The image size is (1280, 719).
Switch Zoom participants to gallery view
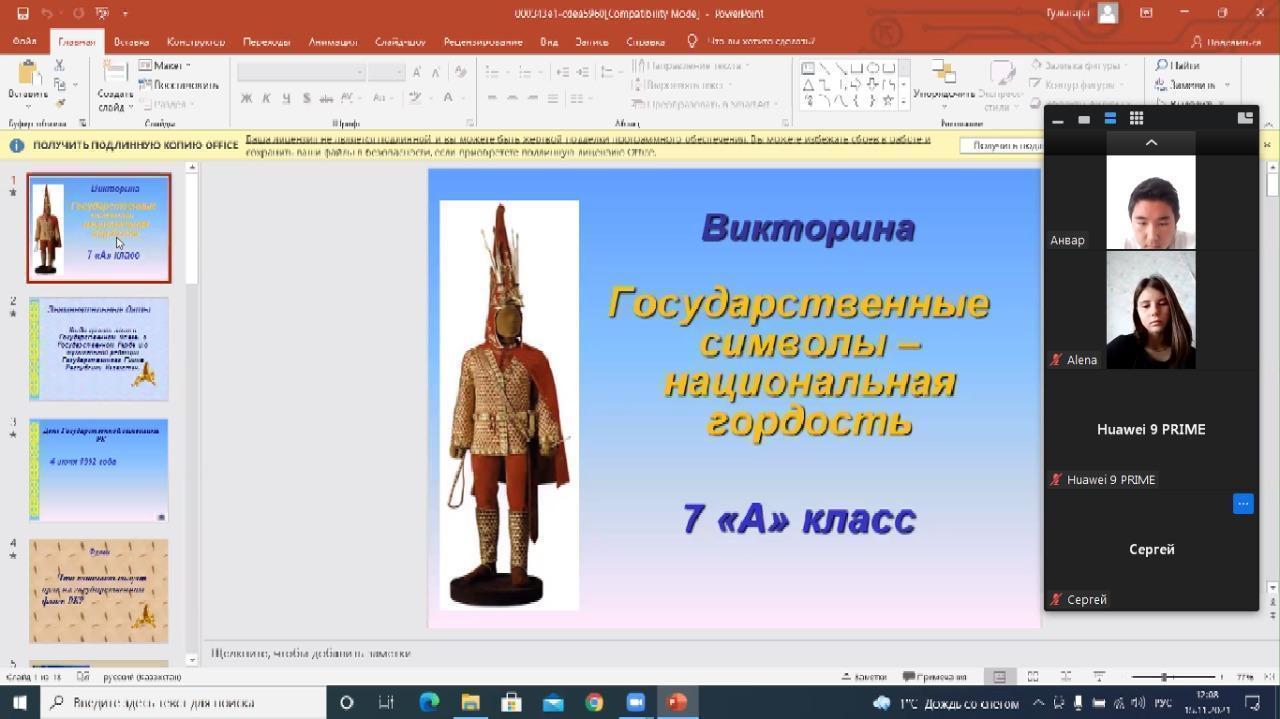tap(1136, 118)
